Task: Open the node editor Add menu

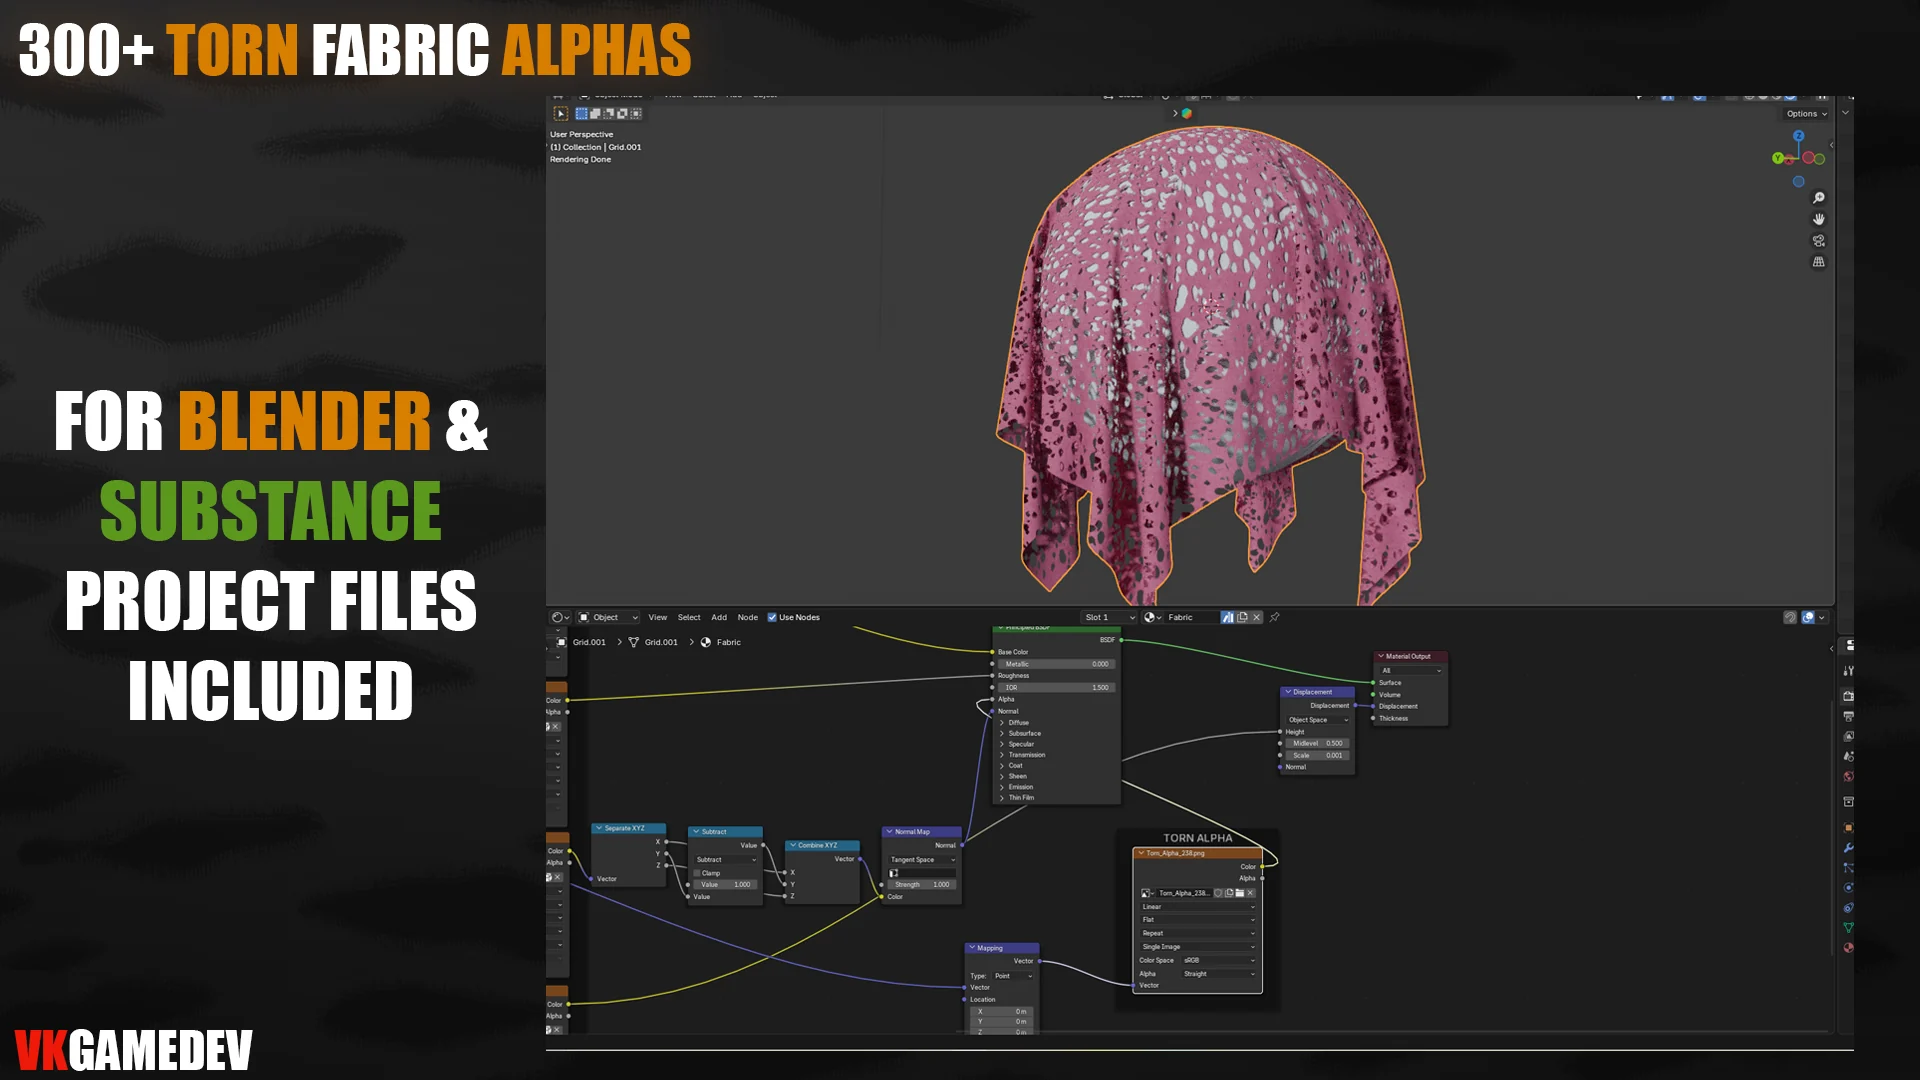Action: [719, 618]
